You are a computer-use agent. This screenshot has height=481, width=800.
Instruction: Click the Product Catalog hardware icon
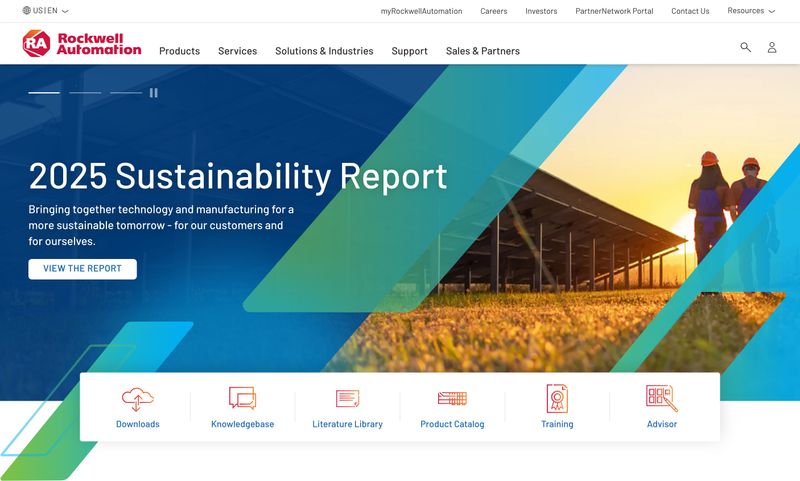tap(453, 398)
